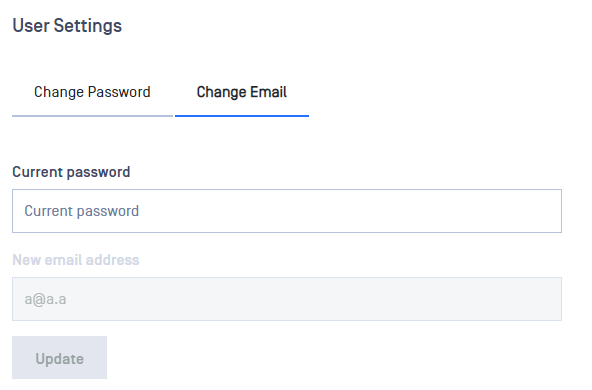
Task: Select the Change Email tab
Action: pos(242,92)
